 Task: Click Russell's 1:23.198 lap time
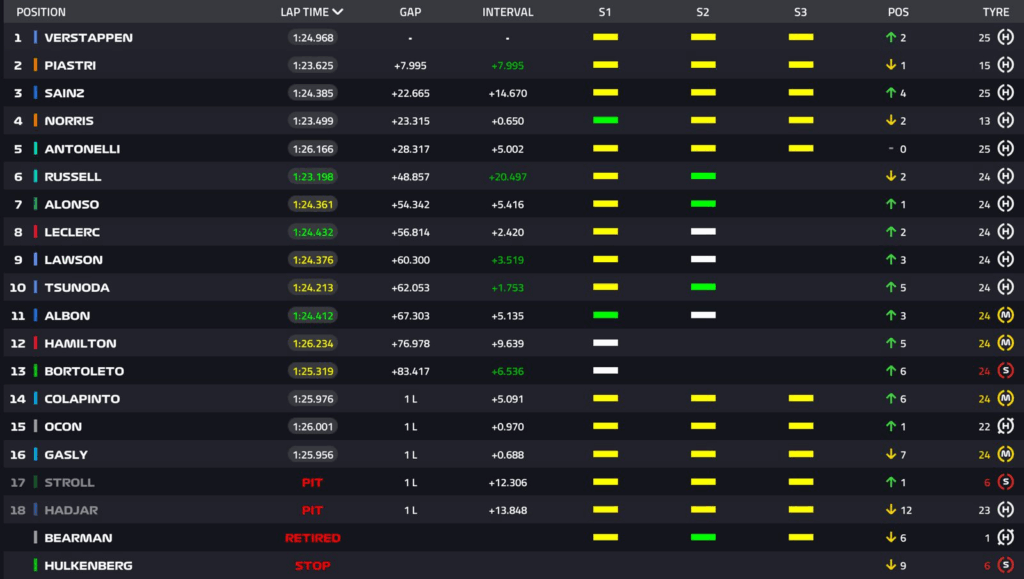click(313, 177)
